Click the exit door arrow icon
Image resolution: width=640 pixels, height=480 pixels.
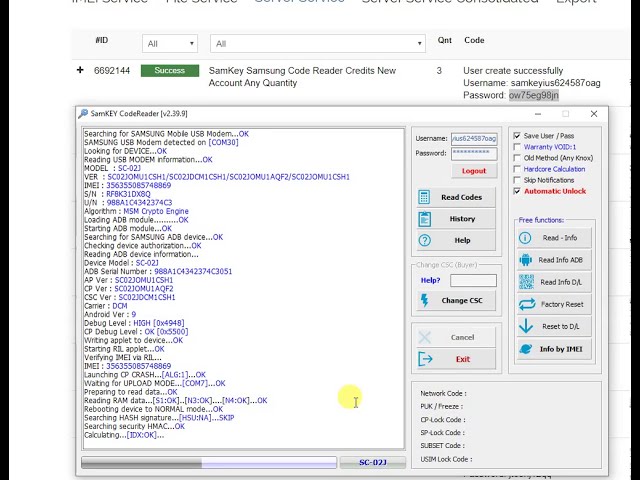425,359
